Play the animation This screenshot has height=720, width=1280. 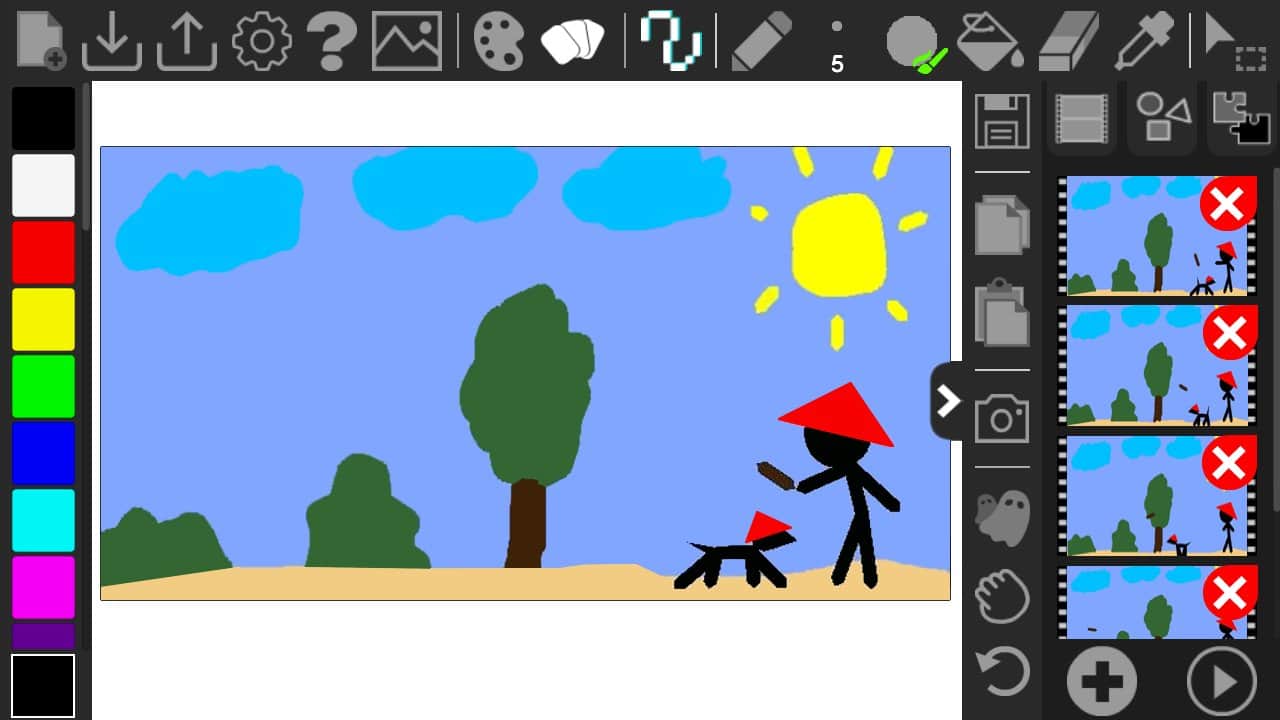[1221, 681]
